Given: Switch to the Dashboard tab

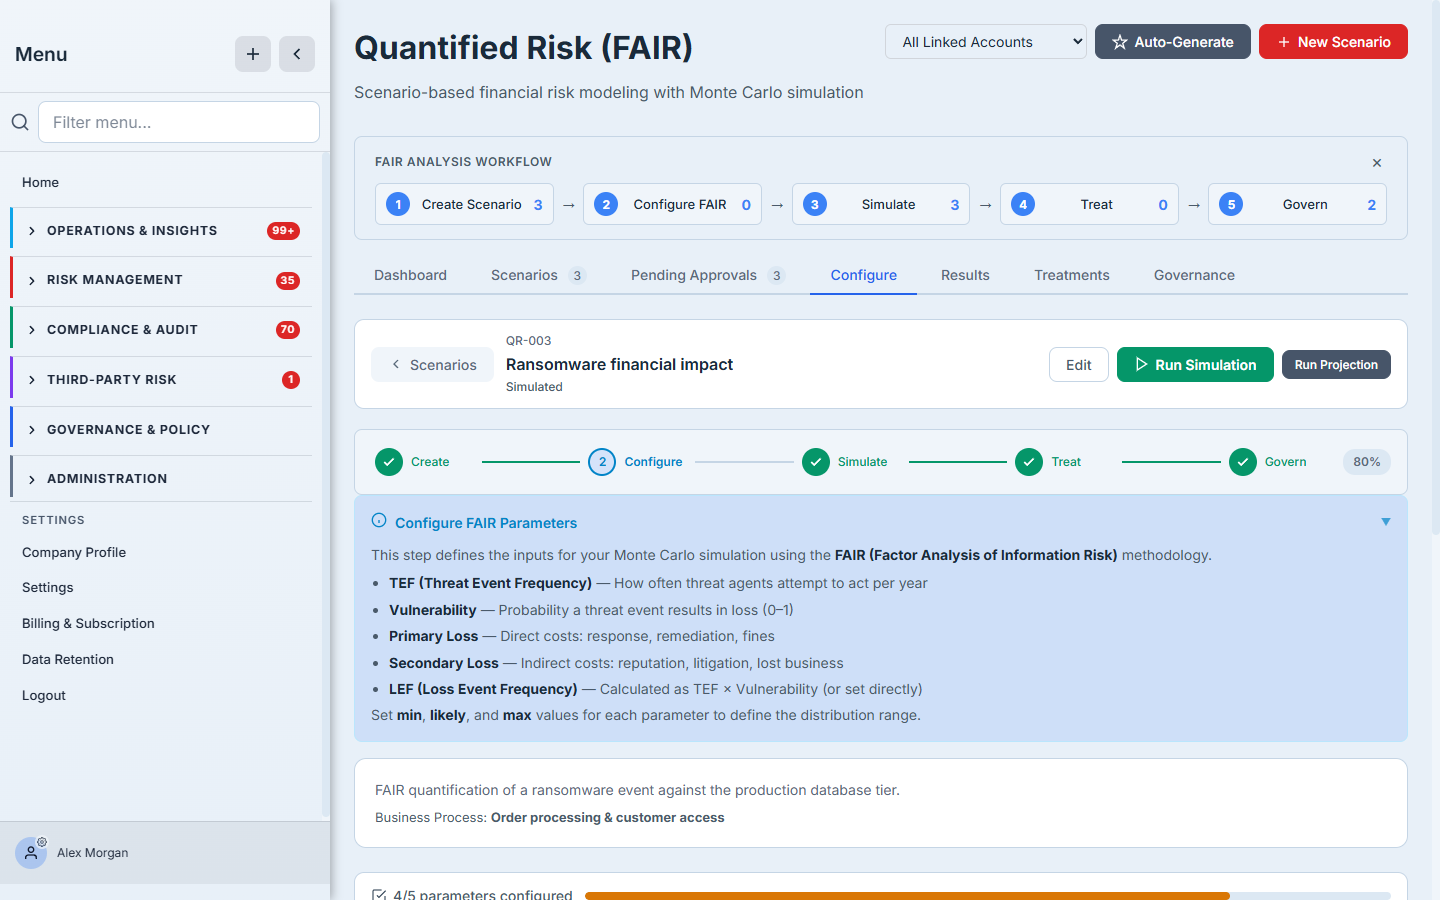Looking at the screenshot, I should (410, 275).
